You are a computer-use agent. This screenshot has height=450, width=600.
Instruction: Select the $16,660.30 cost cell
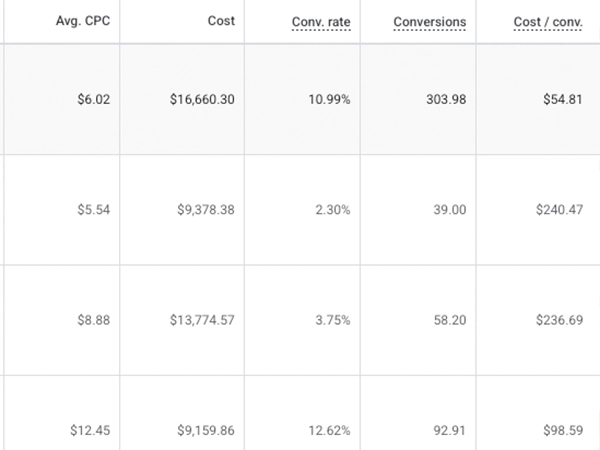click(203, 100)
